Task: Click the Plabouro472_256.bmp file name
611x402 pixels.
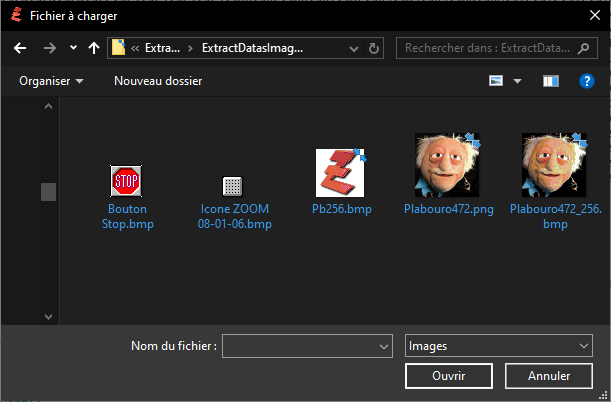Action: pyautogui.click(x=556, y=217)
